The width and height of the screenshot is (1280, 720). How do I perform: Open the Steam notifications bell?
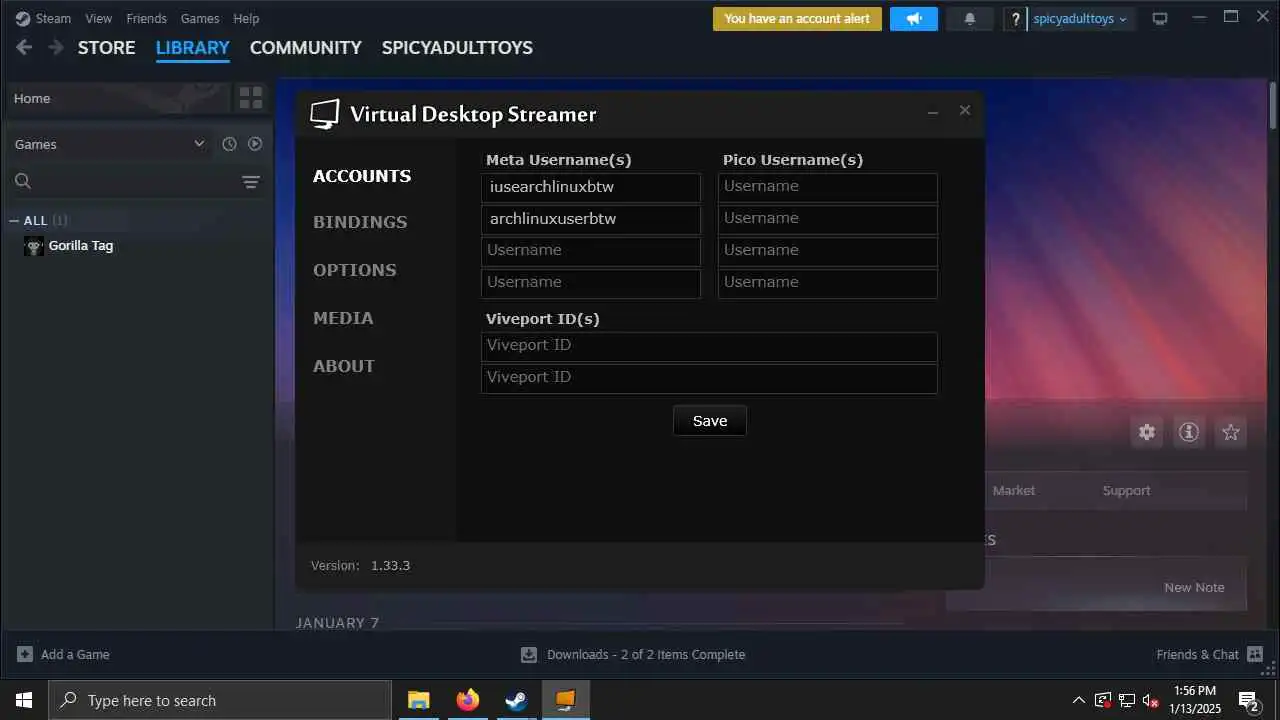click(969, 18)
